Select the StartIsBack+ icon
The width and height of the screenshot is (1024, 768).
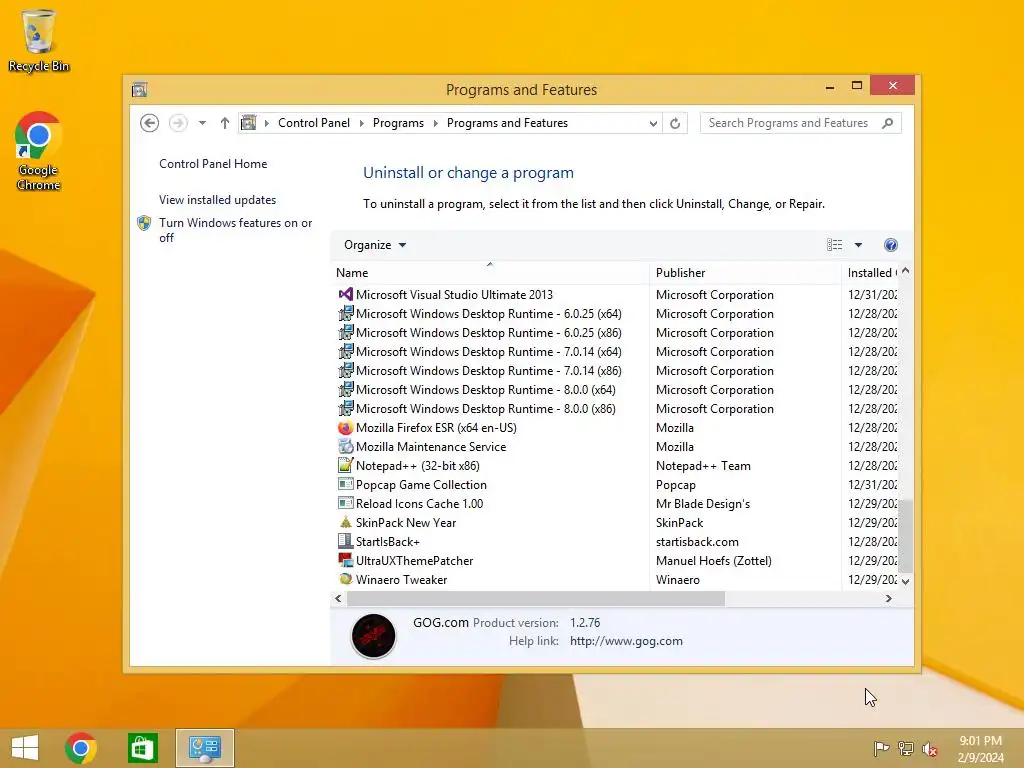[x=345, y=541]
